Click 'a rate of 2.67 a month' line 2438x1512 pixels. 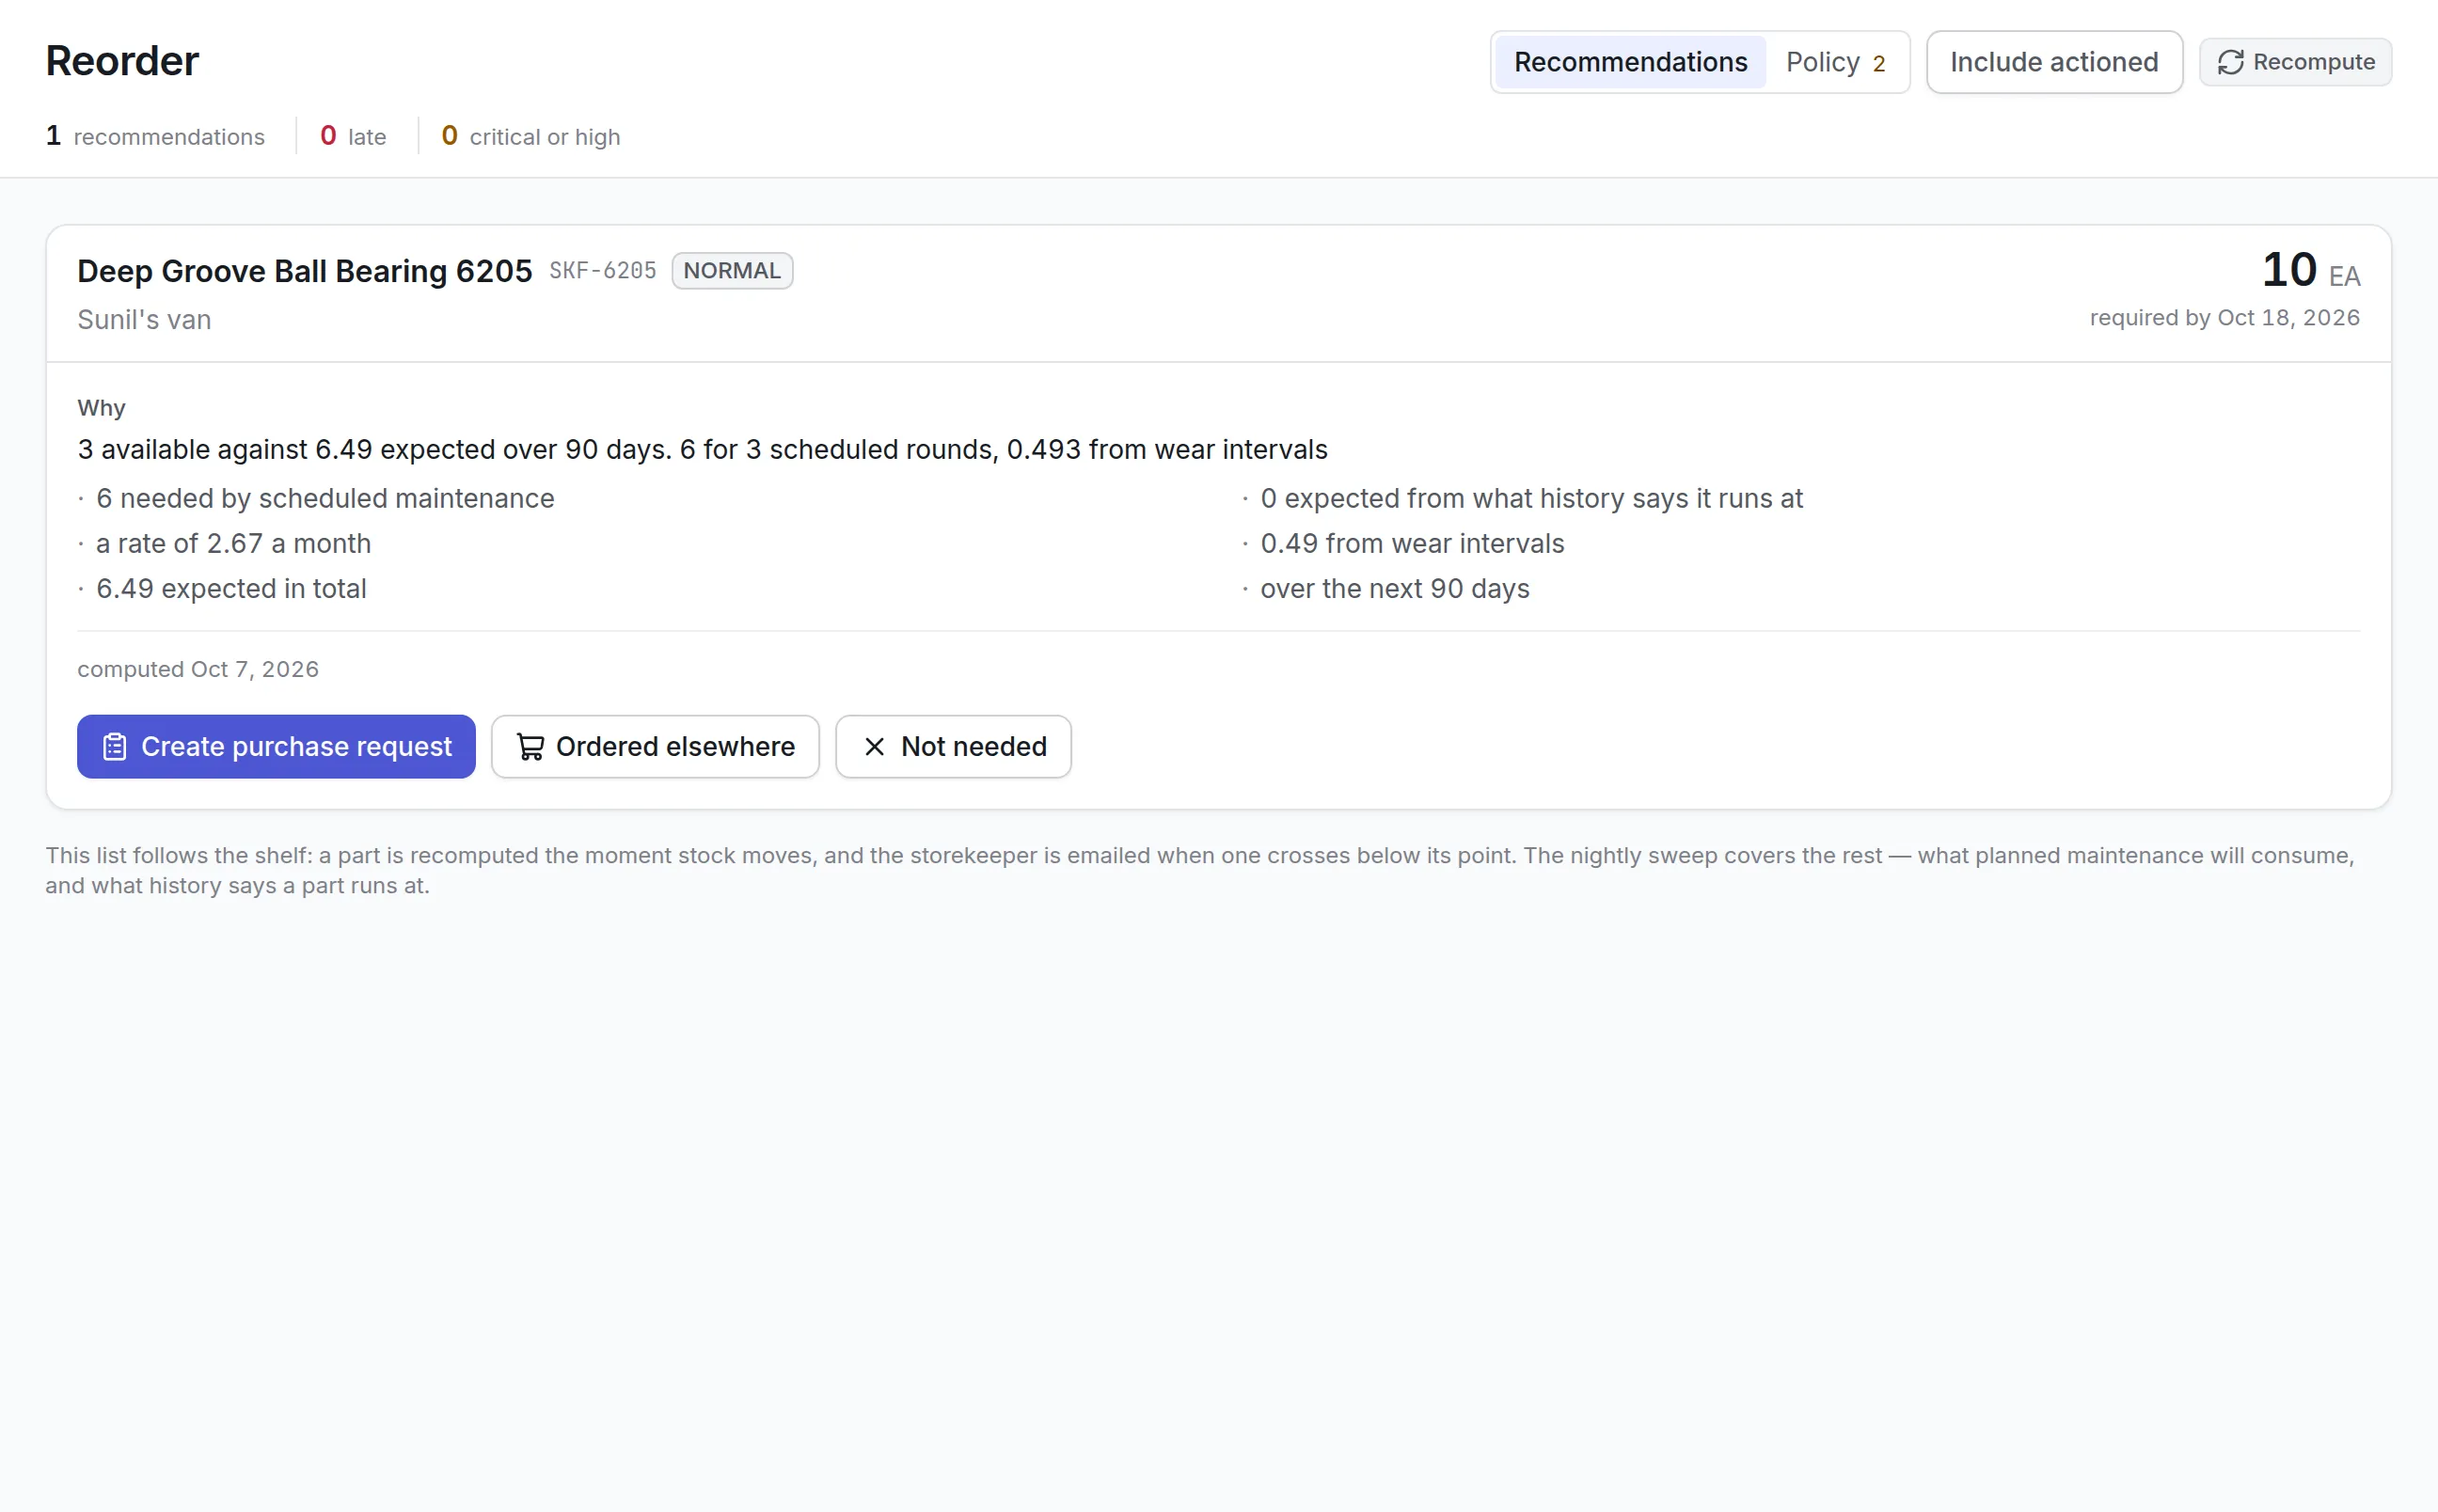click(x=233, y=544)
